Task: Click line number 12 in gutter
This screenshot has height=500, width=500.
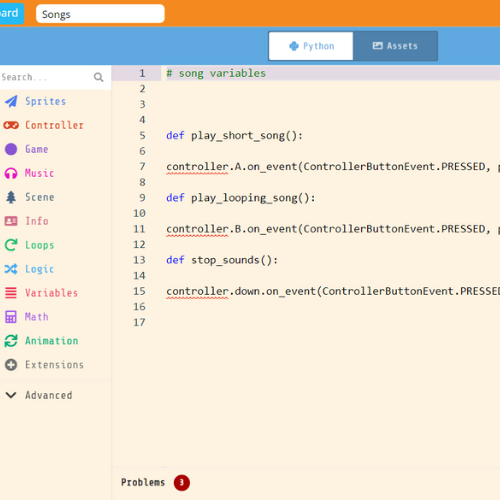Action: tap(139, 245)
